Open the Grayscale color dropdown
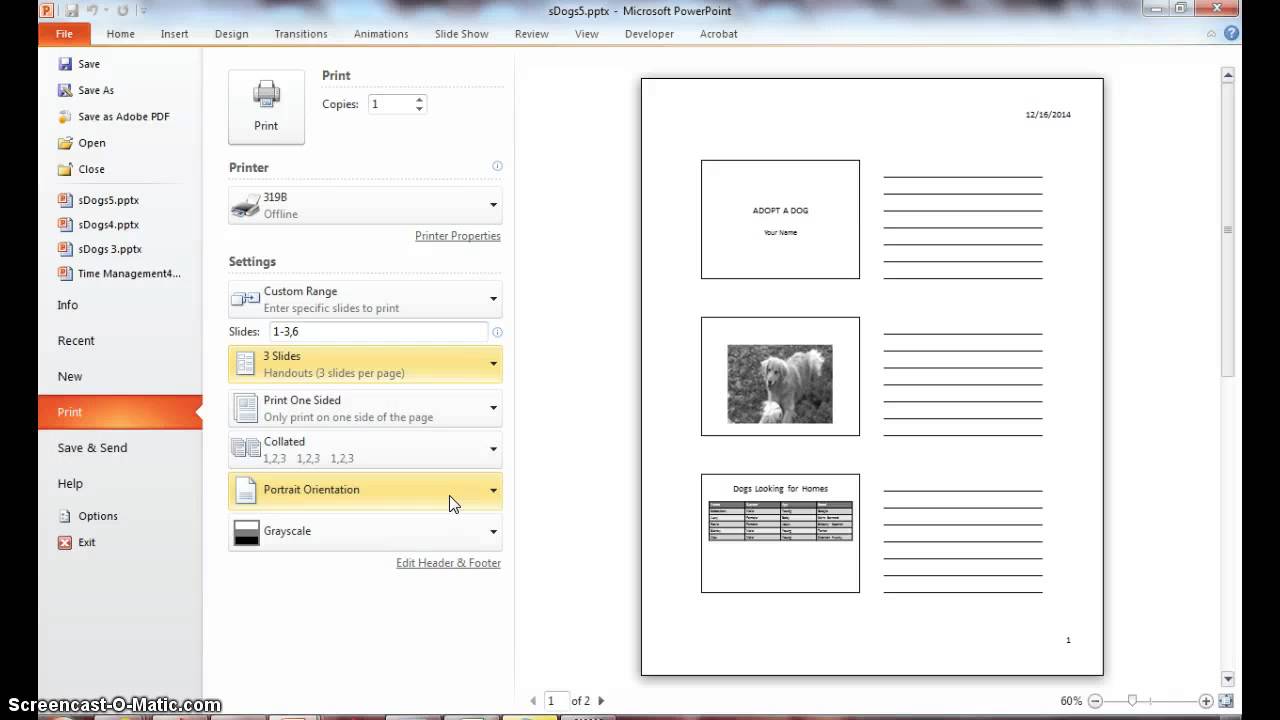The width and height of the screenshot is (1280, 720). tap(365, 531)
